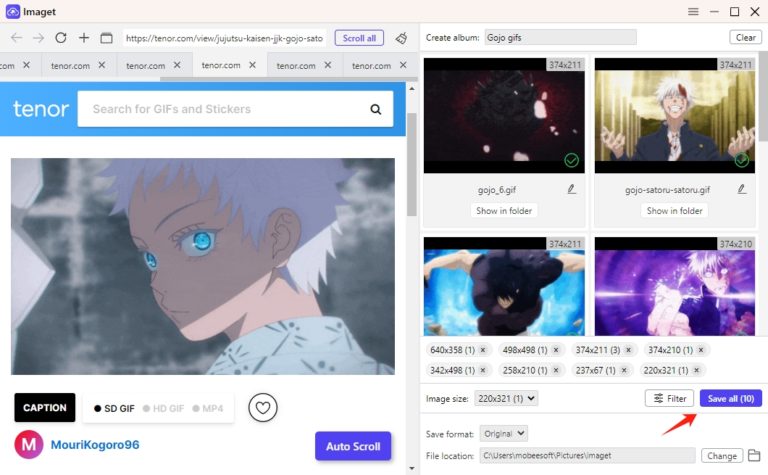768x475 pixels.
Task: Open the Filter button
Action: [670, 399]
